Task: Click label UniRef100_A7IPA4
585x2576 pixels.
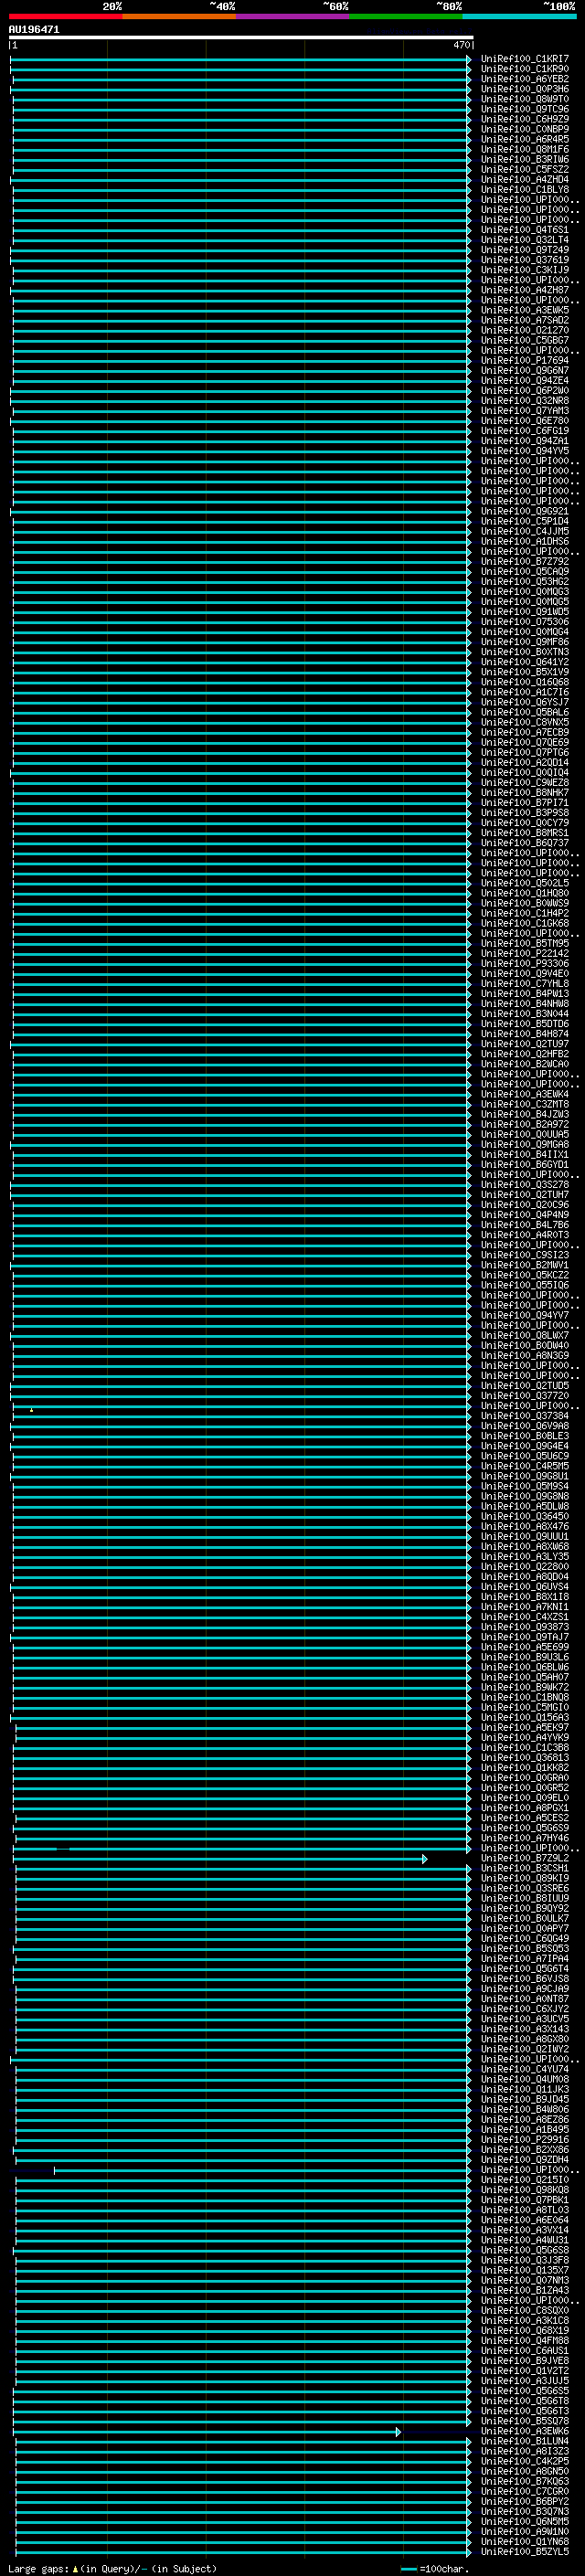Action: (x=524, y=1959)
